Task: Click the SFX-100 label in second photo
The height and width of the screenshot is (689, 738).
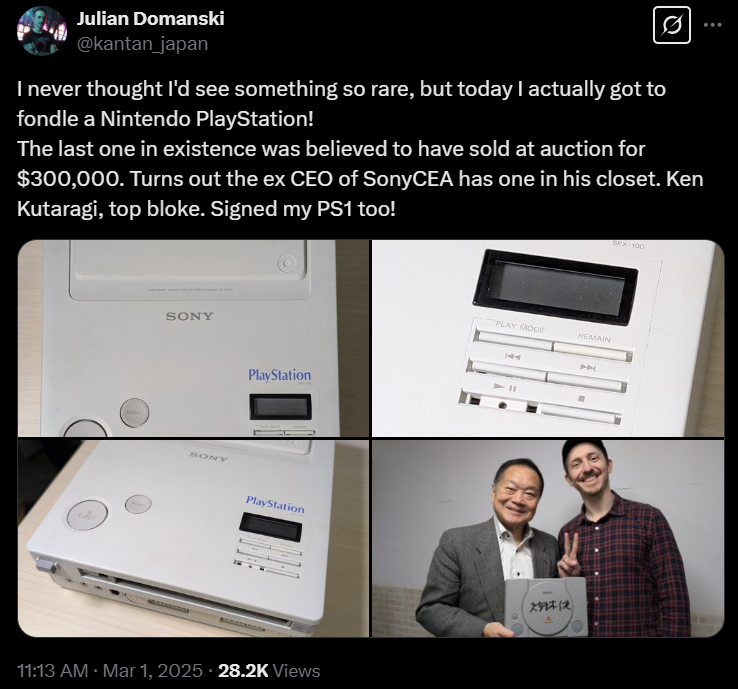Action: click(x=628, y=245)
